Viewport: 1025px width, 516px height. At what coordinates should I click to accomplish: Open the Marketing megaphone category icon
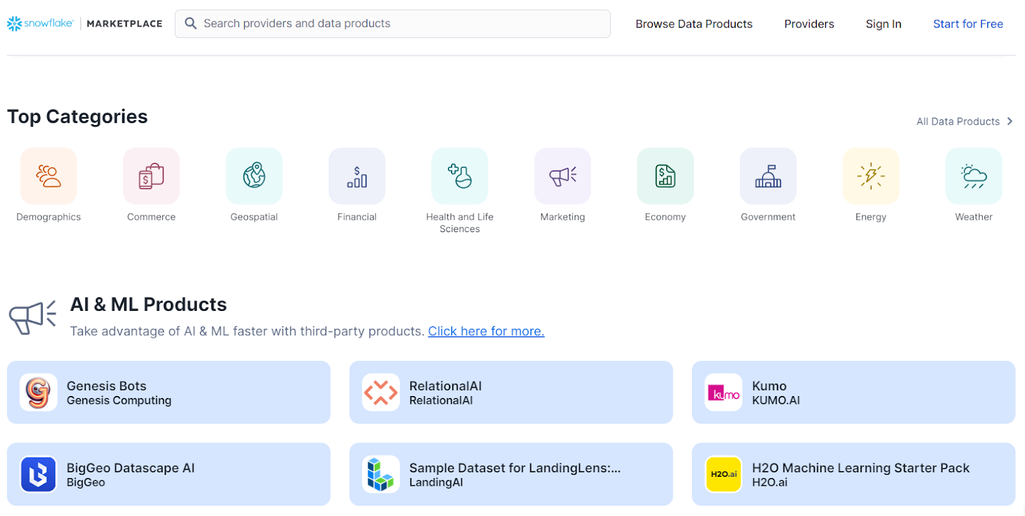pos(562,176)
